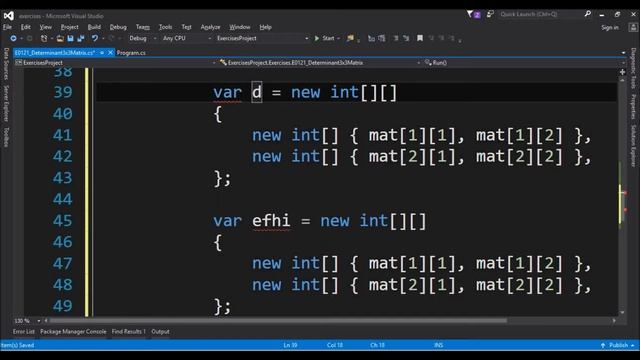This screenshot has height=360, width=640.
Task: Click the Publish button in status bar
Action: [x=618, y=345]
